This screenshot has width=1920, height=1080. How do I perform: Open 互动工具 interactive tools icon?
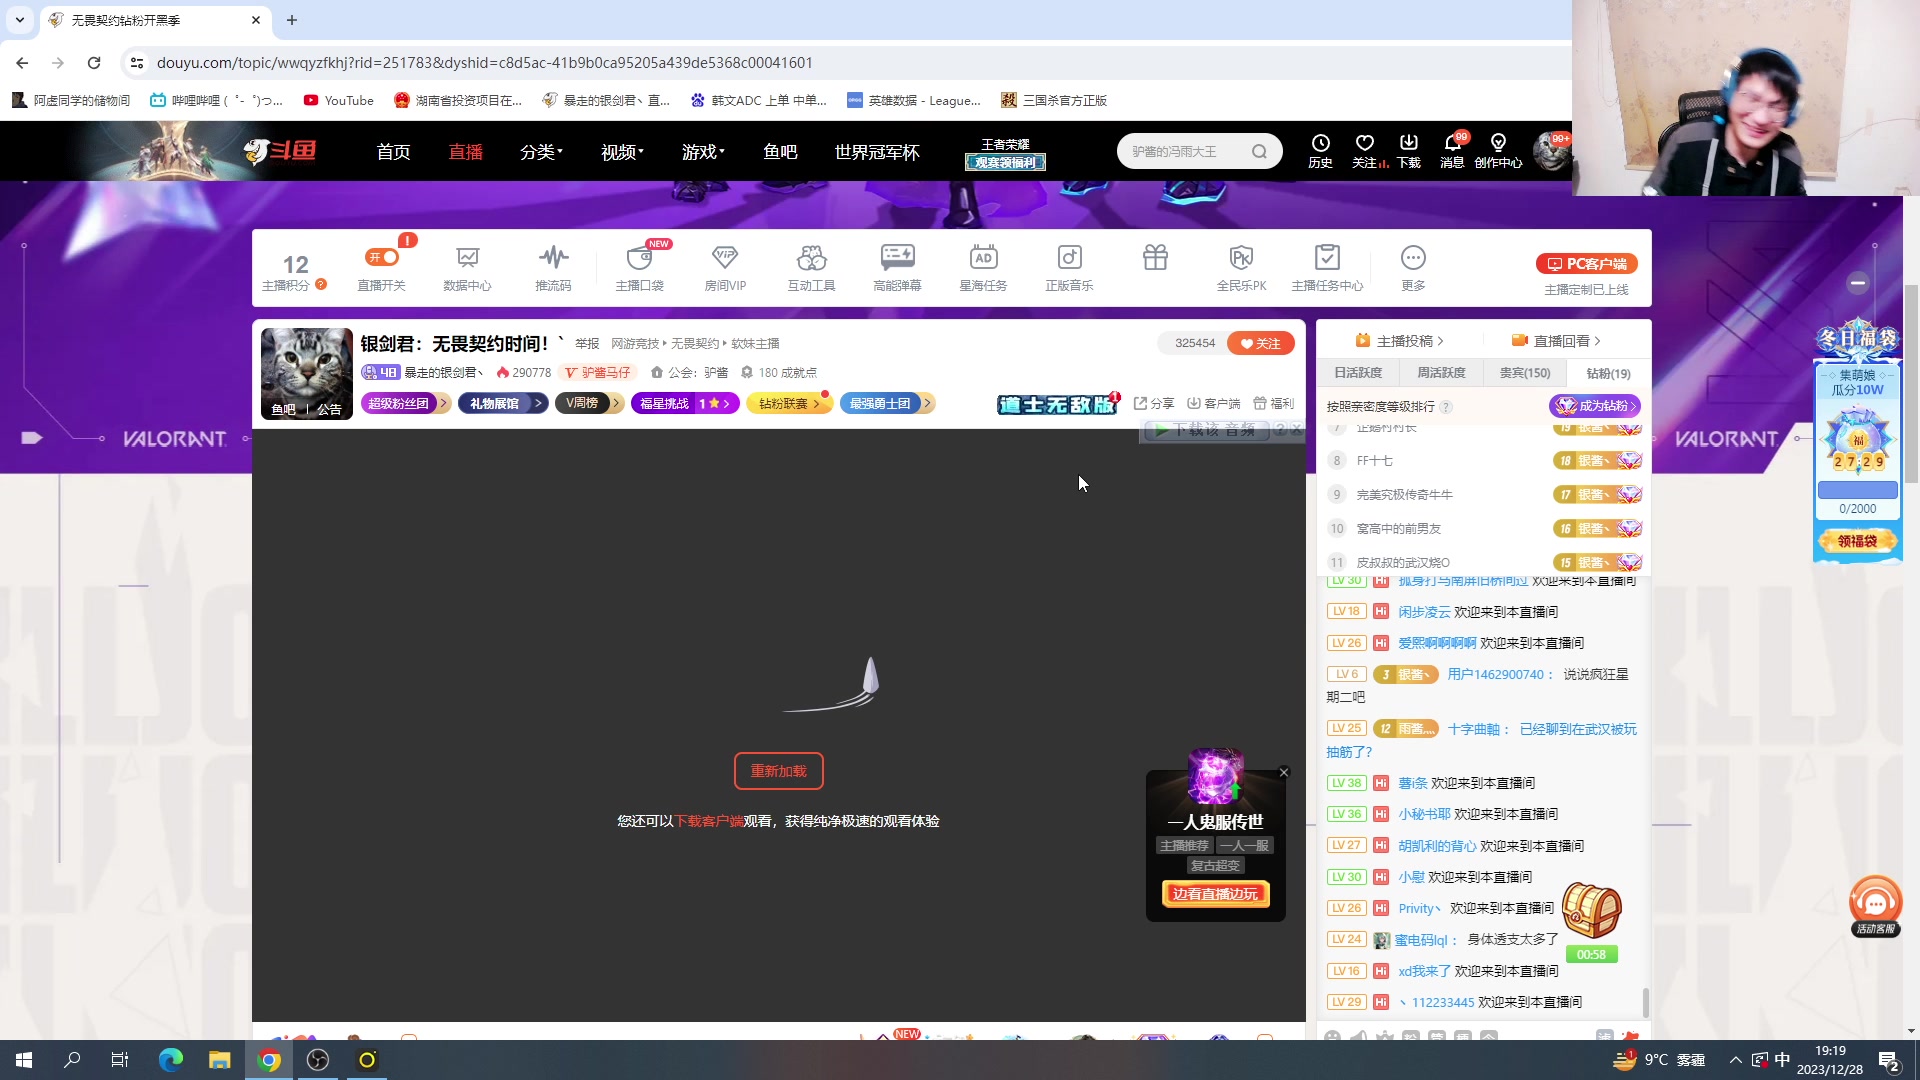point(811,259)
